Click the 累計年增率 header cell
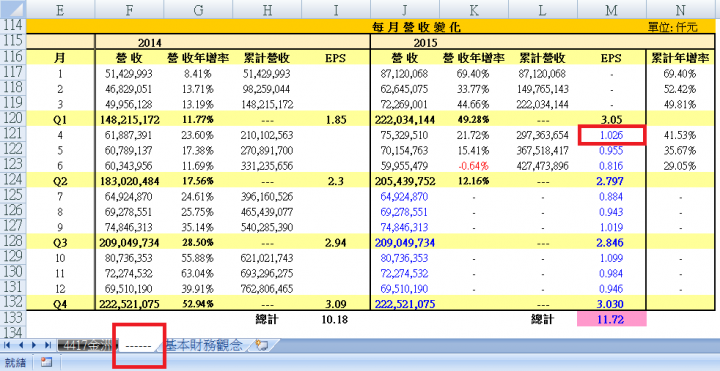Screen dimensions: 720x371 pos(680,58)
